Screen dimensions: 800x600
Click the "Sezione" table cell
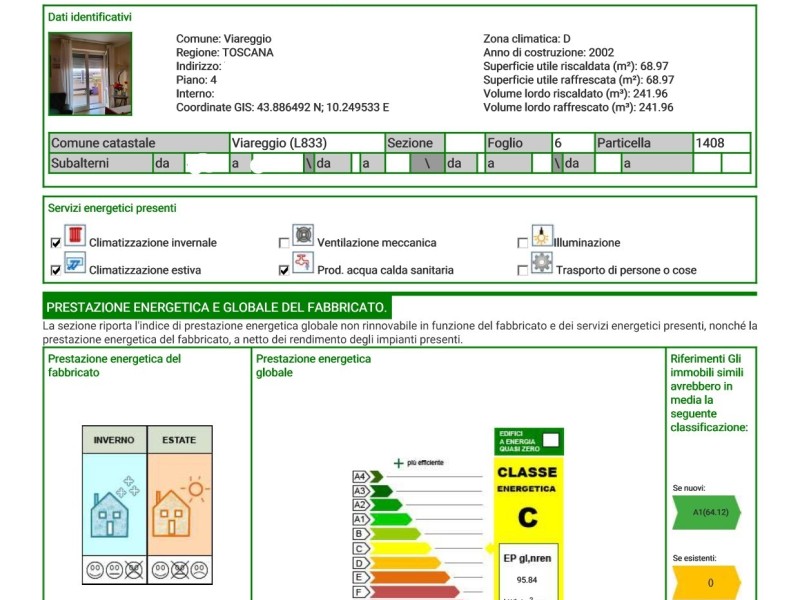415,143
